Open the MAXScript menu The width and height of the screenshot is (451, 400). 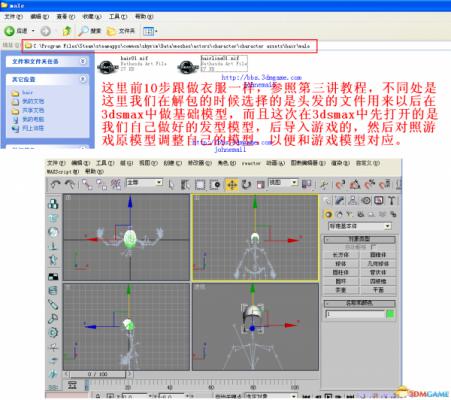click(x=63, y=172)
